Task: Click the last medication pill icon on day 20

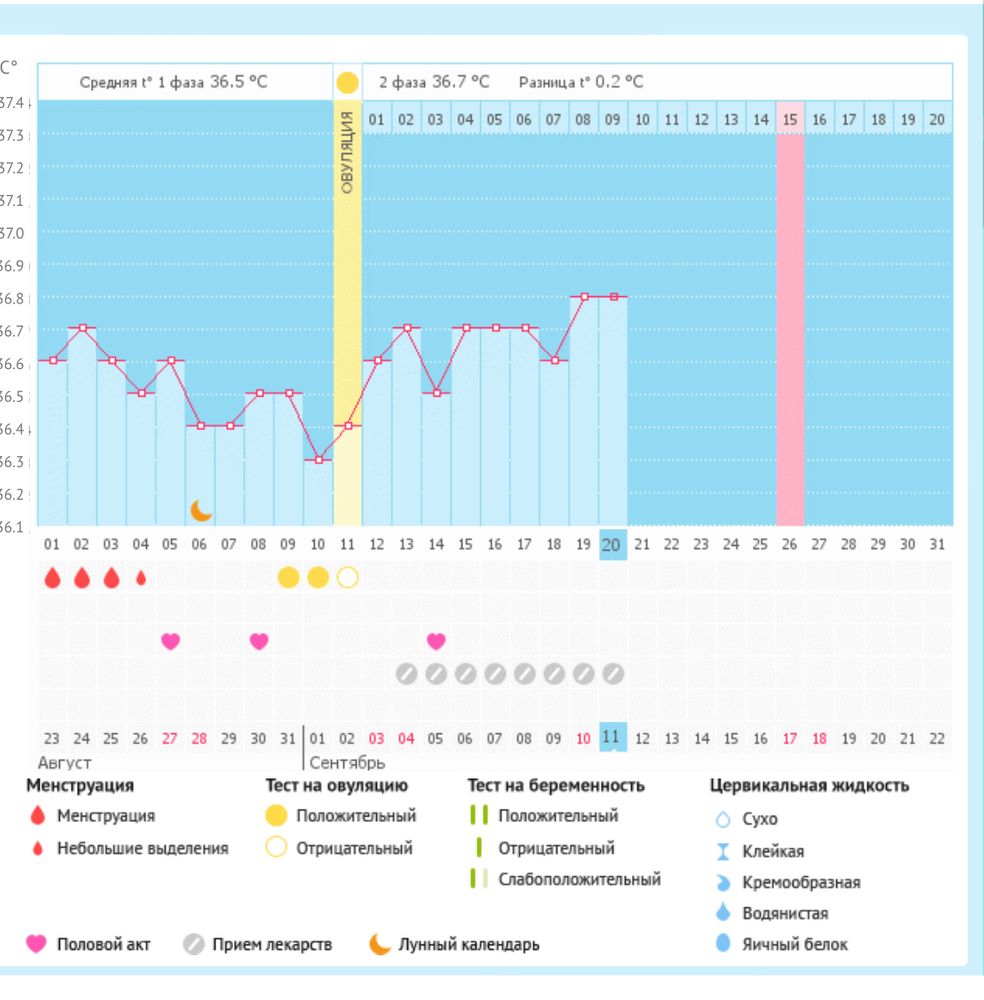Action: click(x=613, y=674)
